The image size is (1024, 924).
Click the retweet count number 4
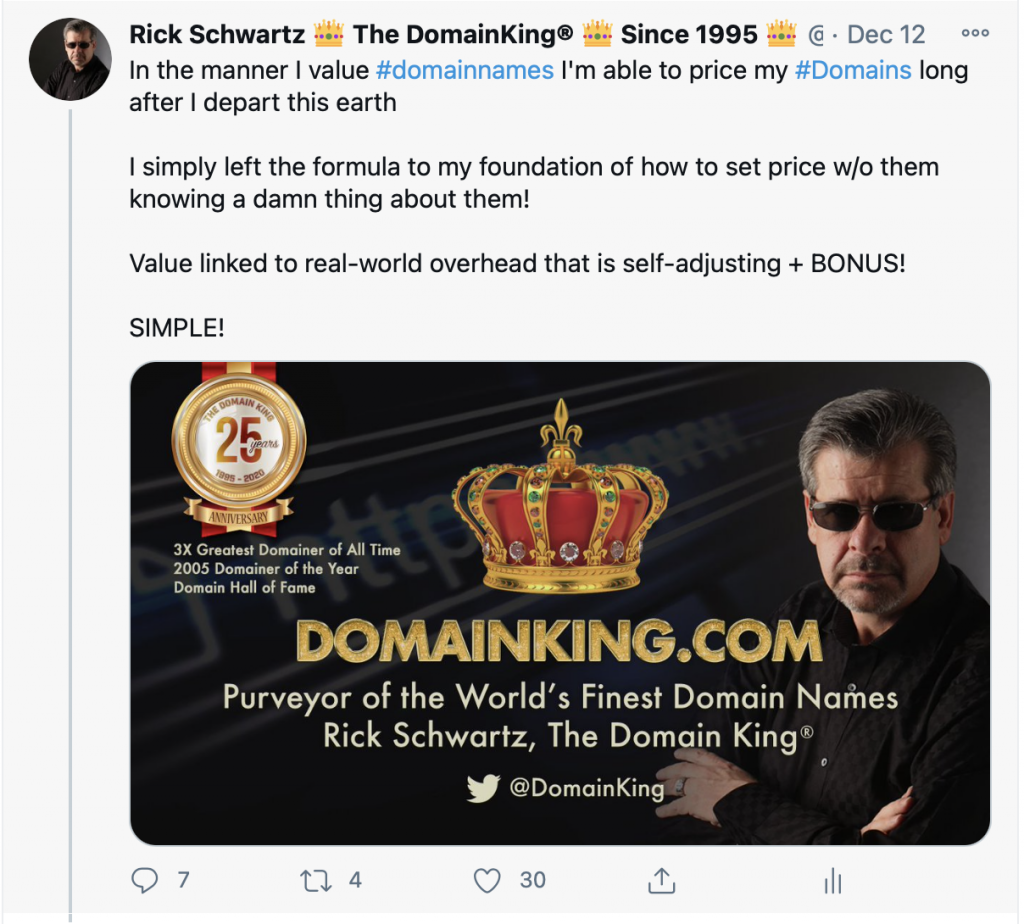355,880
